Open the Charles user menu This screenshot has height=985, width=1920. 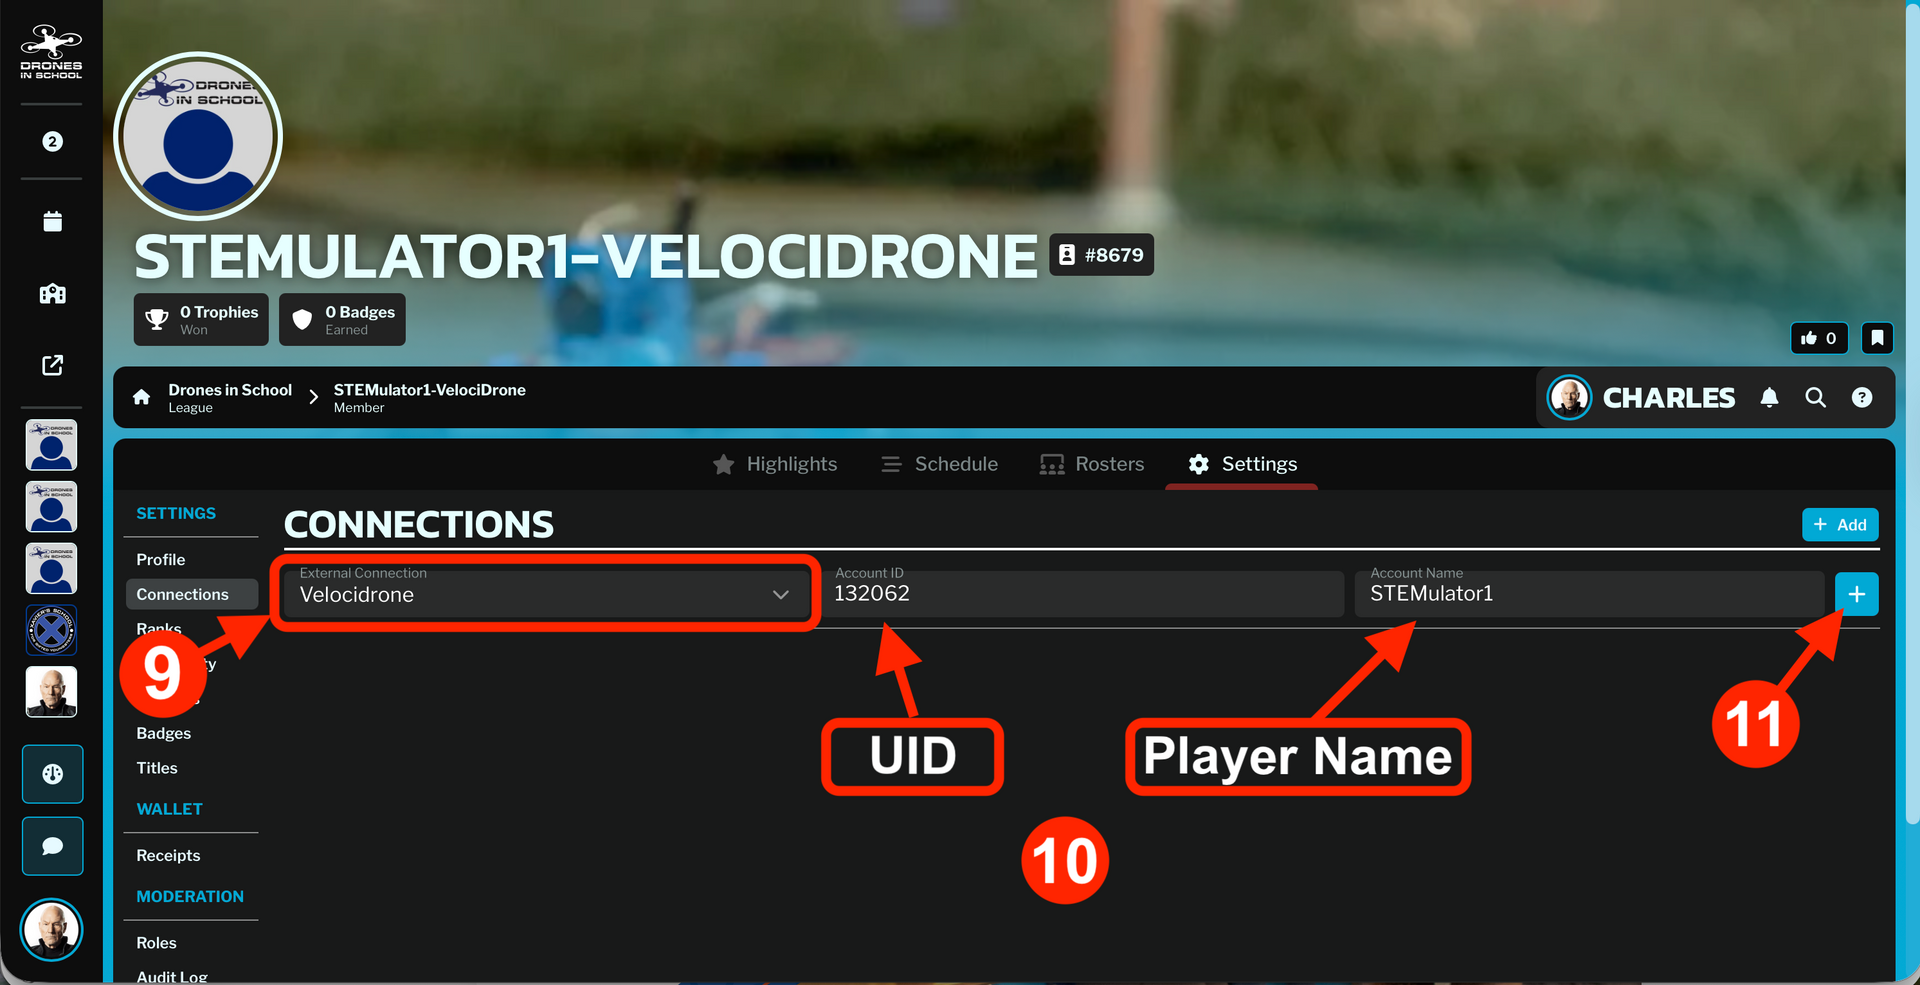1641,398
